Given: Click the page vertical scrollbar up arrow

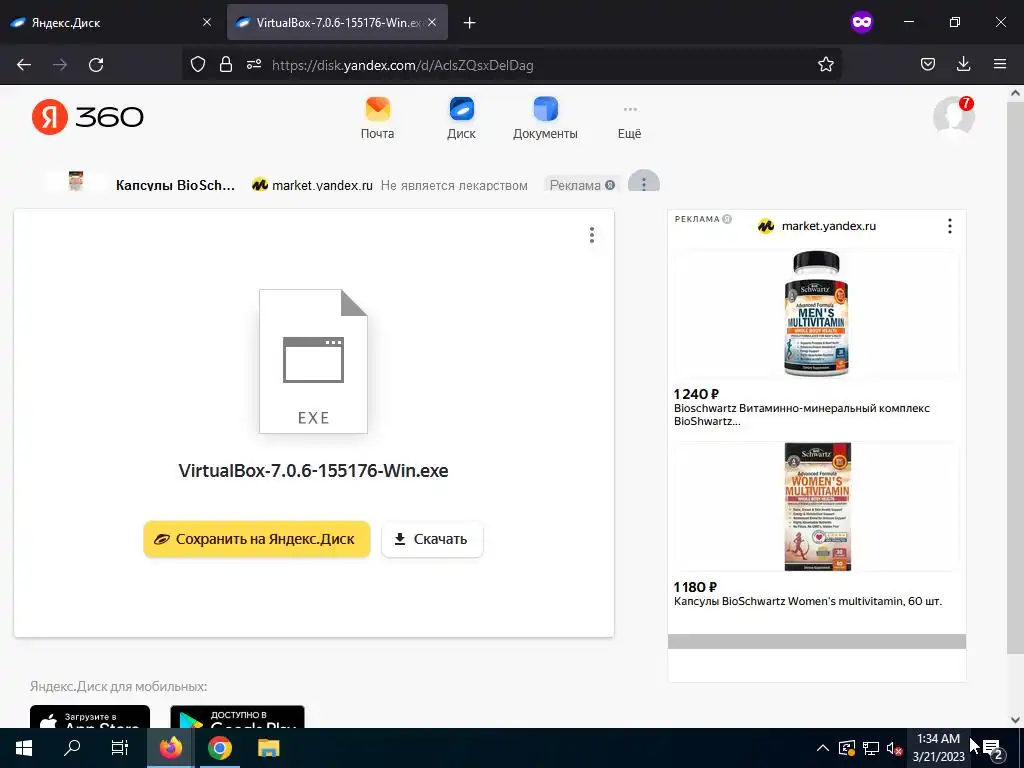Looking at the screenshot, I should click(x=1016, y=93).
